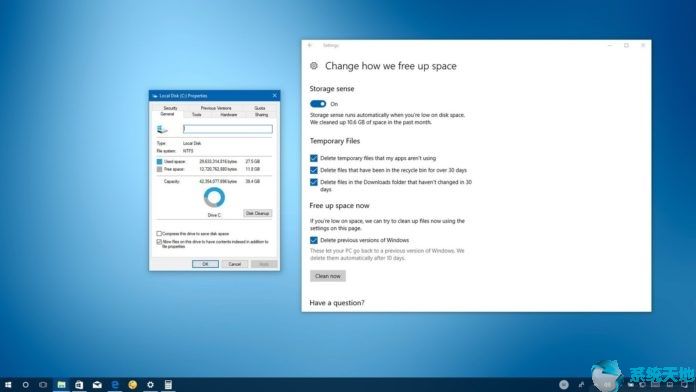Click the Change how we free up space title
Viewport: 696px width, 392px height.
[391, 66]
